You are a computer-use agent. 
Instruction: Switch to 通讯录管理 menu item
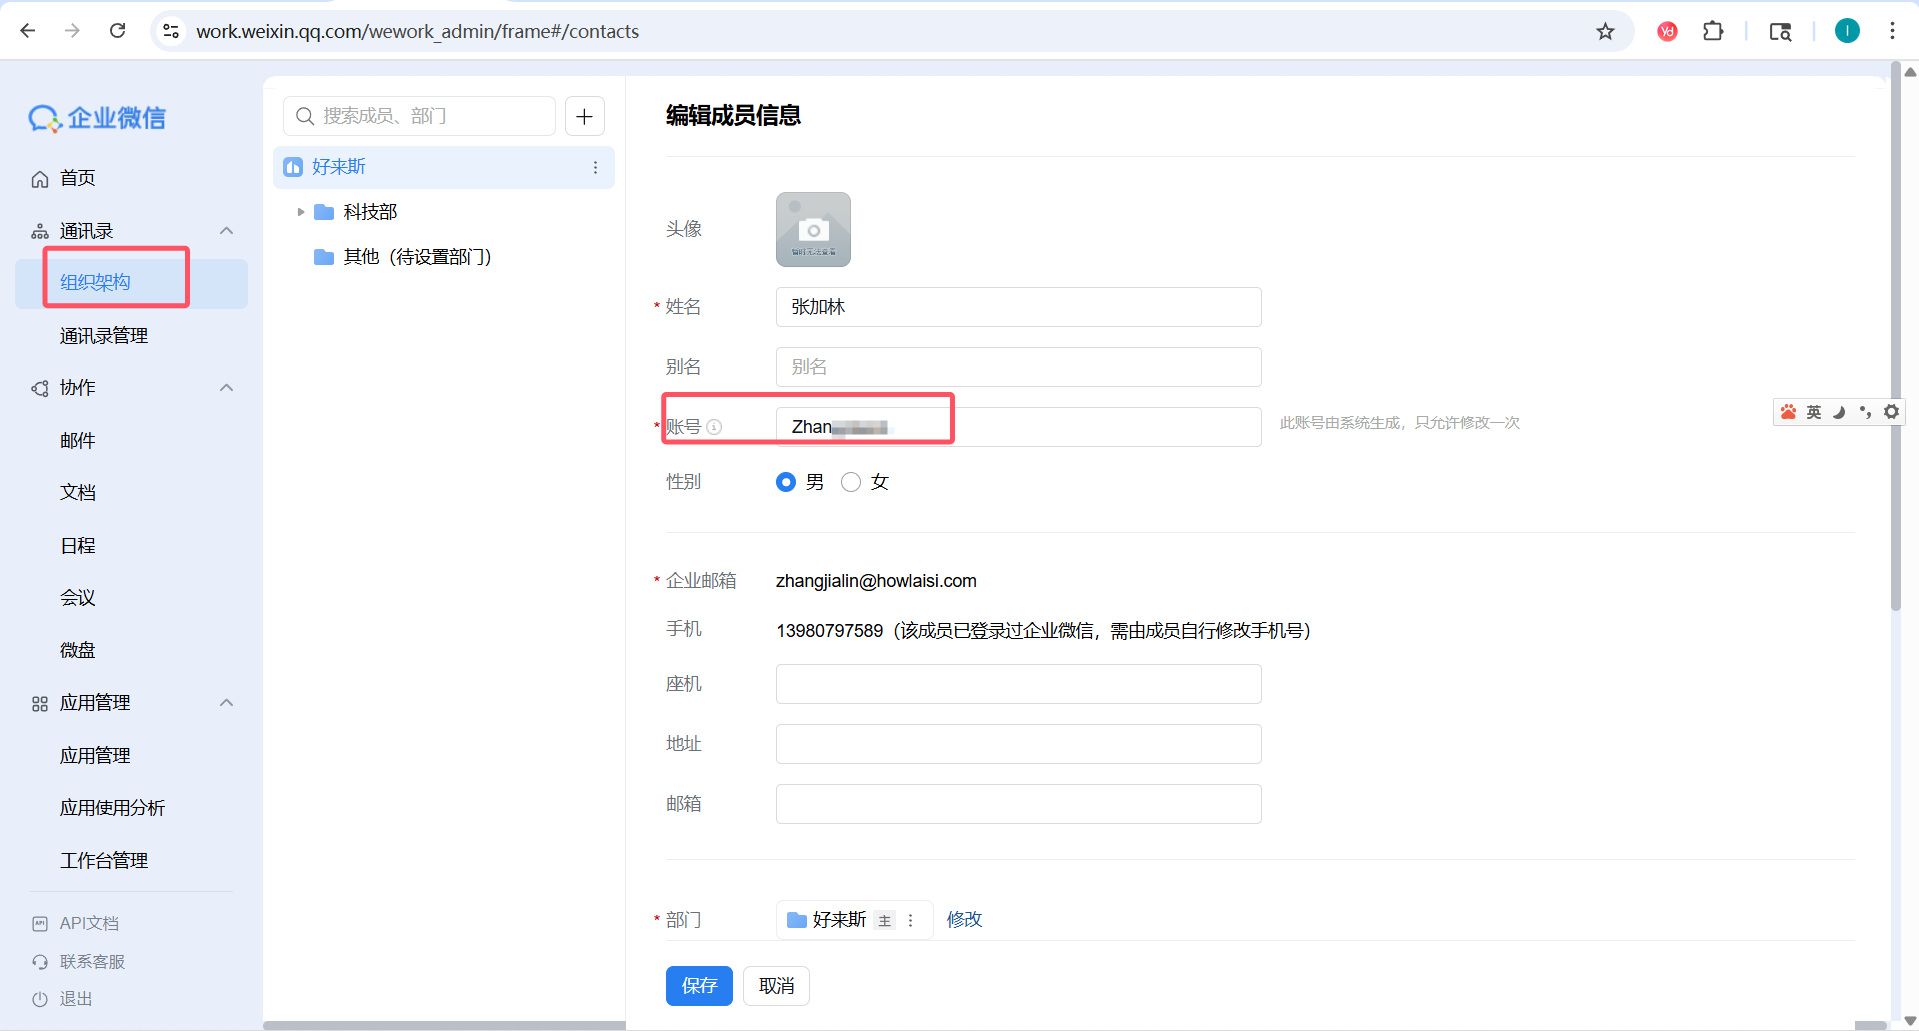coord(103,335)
